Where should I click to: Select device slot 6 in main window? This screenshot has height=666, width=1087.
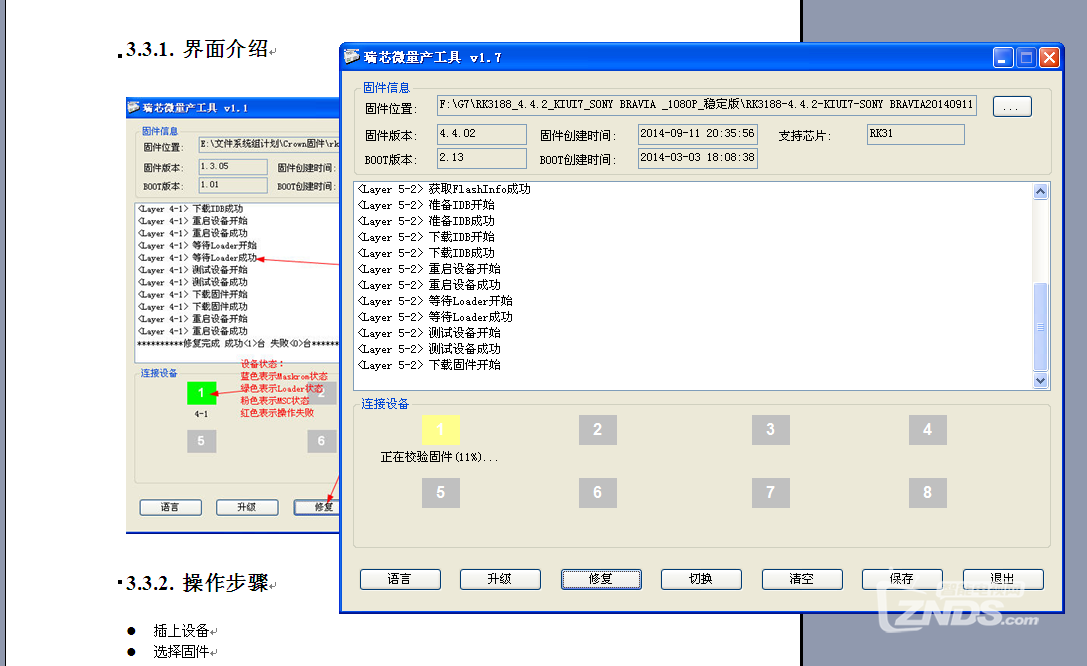coord(597,492)
